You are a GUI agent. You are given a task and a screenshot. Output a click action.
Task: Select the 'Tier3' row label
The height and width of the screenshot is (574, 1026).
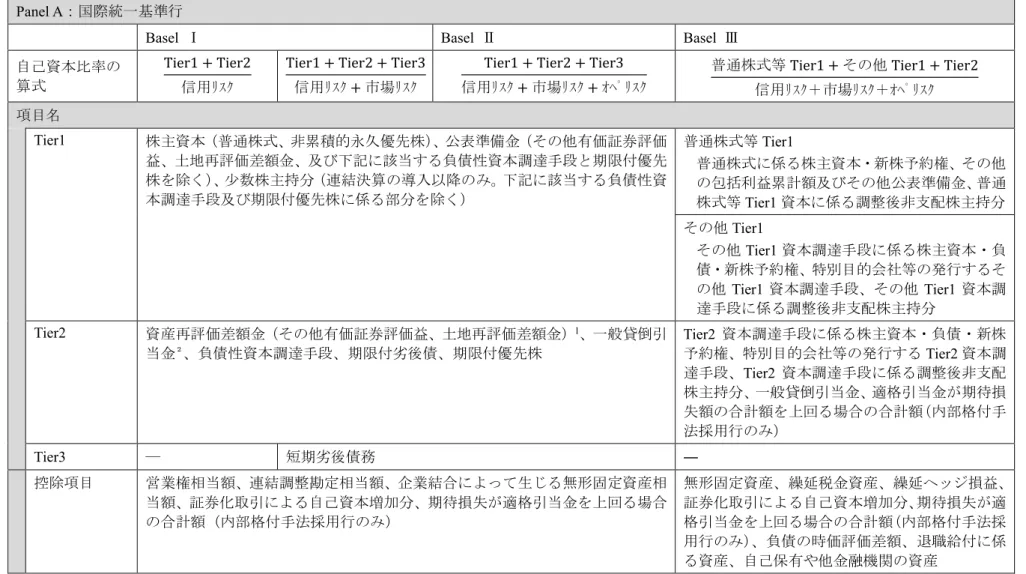point(50,457)
